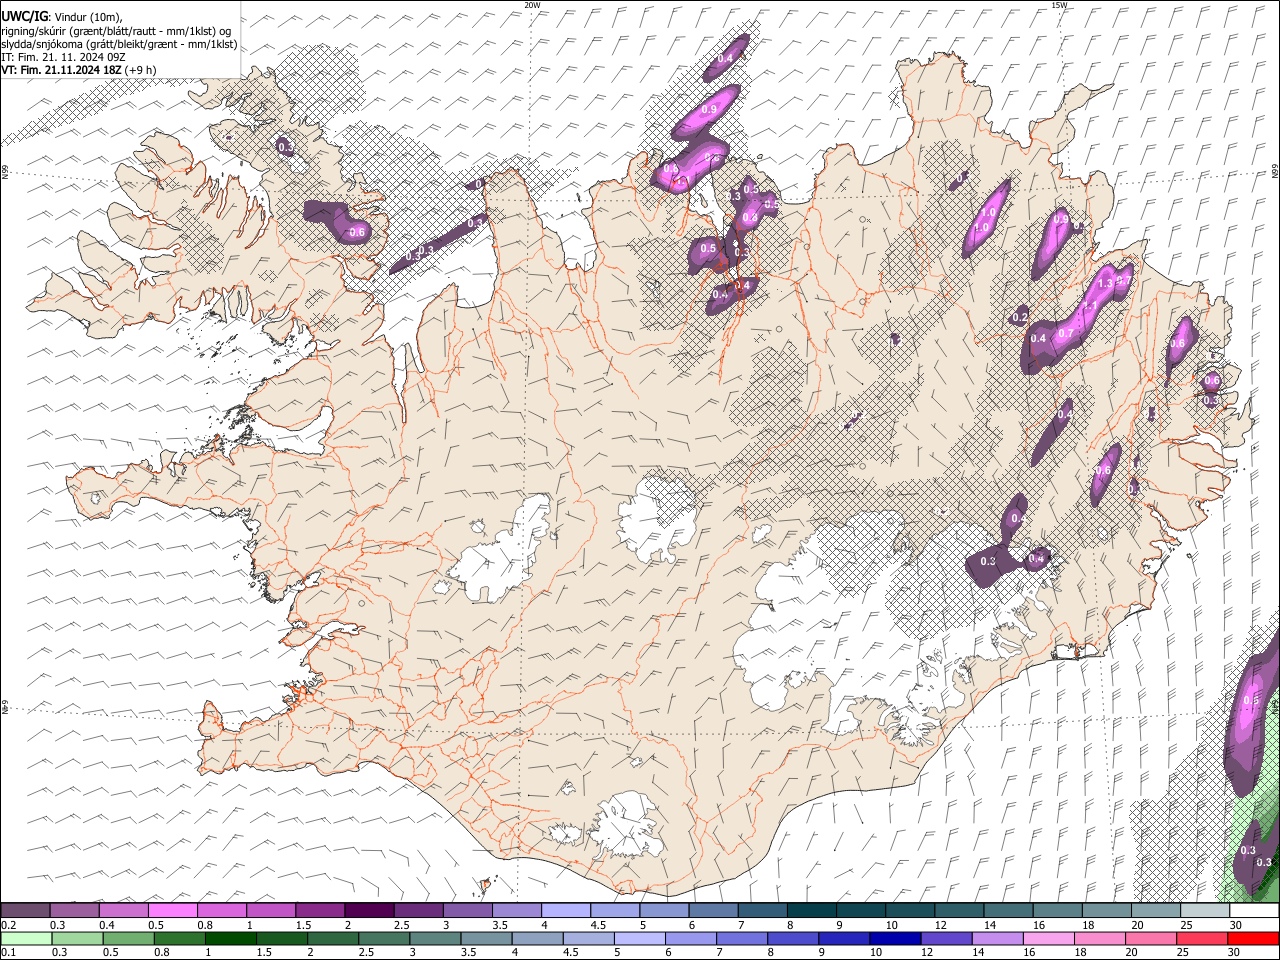
Task: Click the "0.2" label under the upper scale
Action: [x=9, y=925]
